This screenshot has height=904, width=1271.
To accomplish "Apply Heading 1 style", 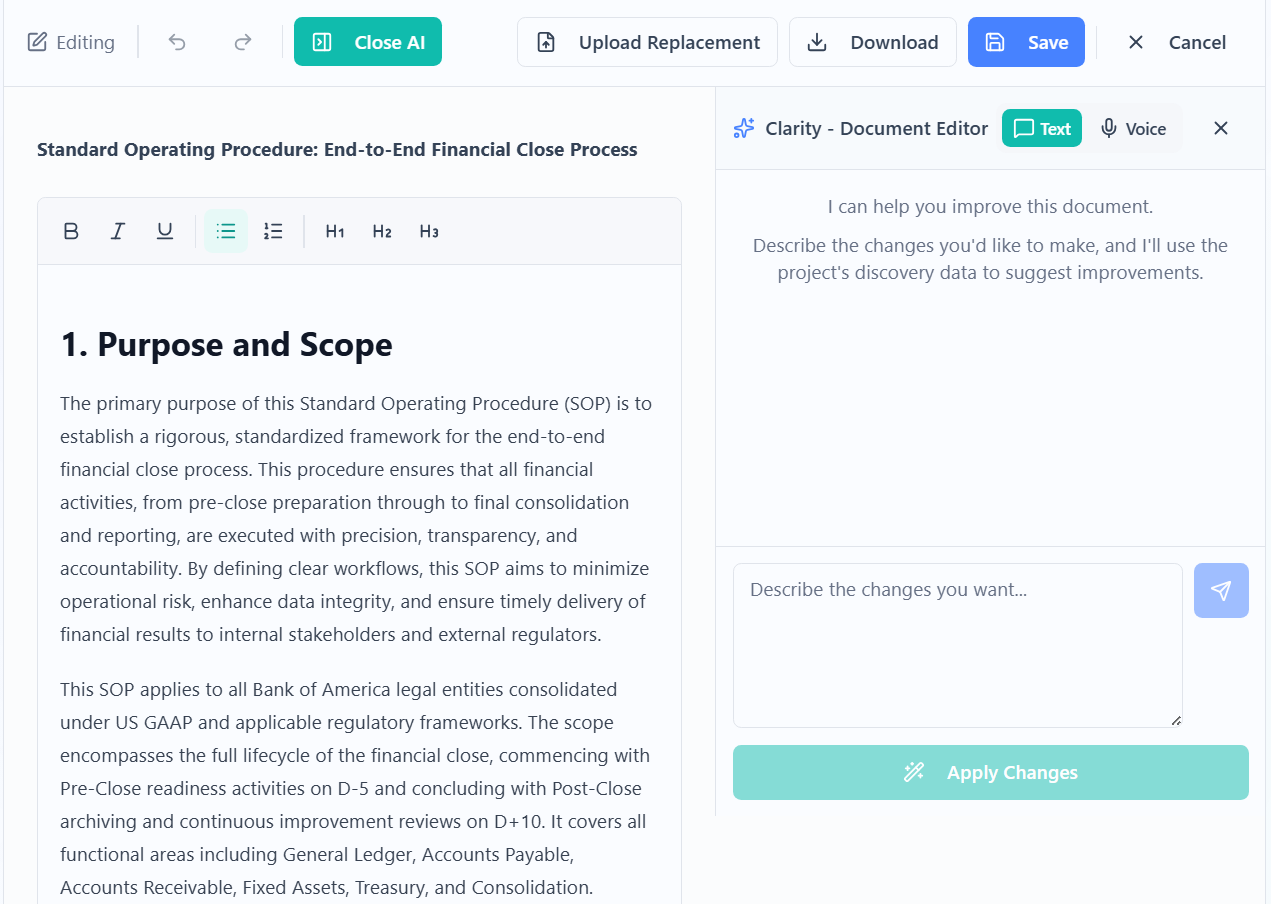I will pyautogui.click(x=334, y=231).
